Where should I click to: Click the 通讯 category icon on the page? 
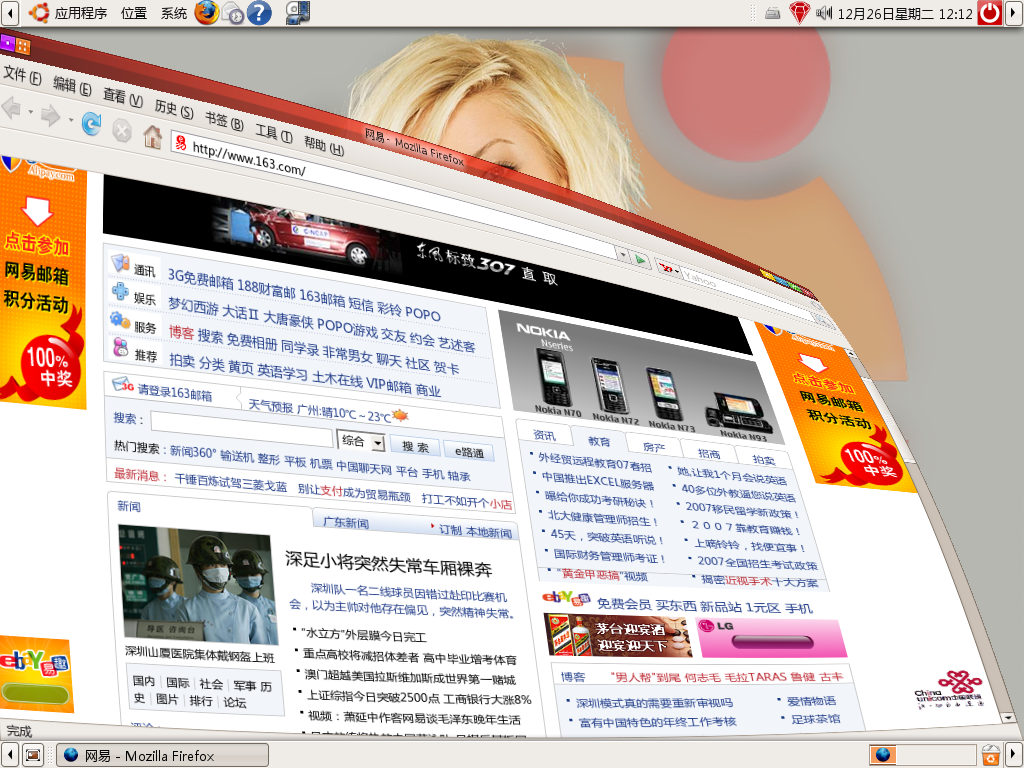pyautogui.click(x=120, y=263)
